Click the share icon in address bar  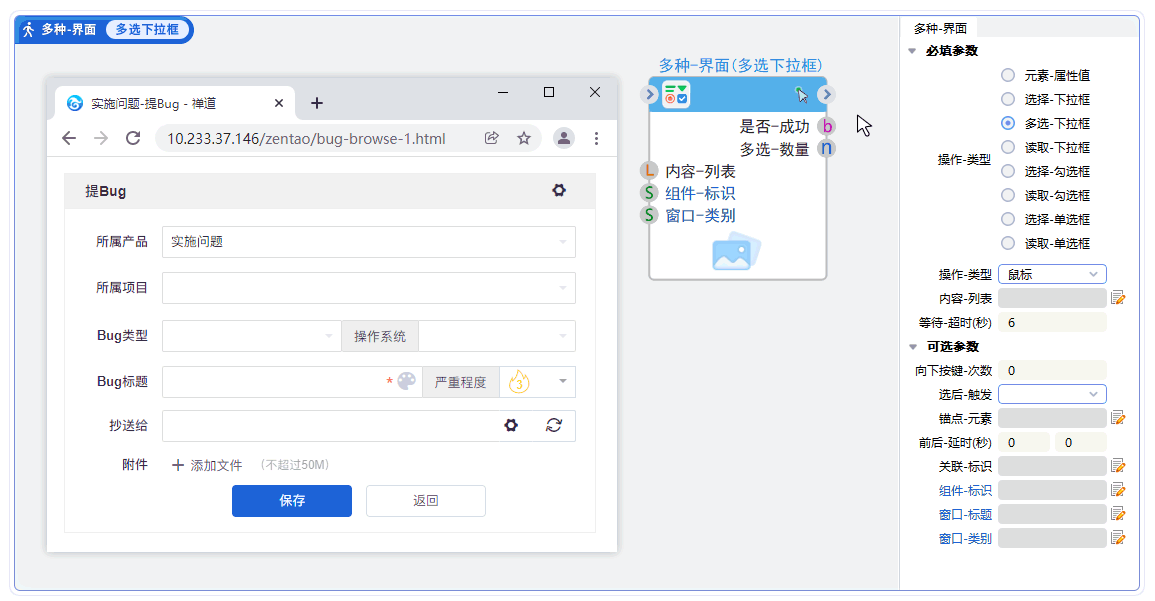(492, 138)
